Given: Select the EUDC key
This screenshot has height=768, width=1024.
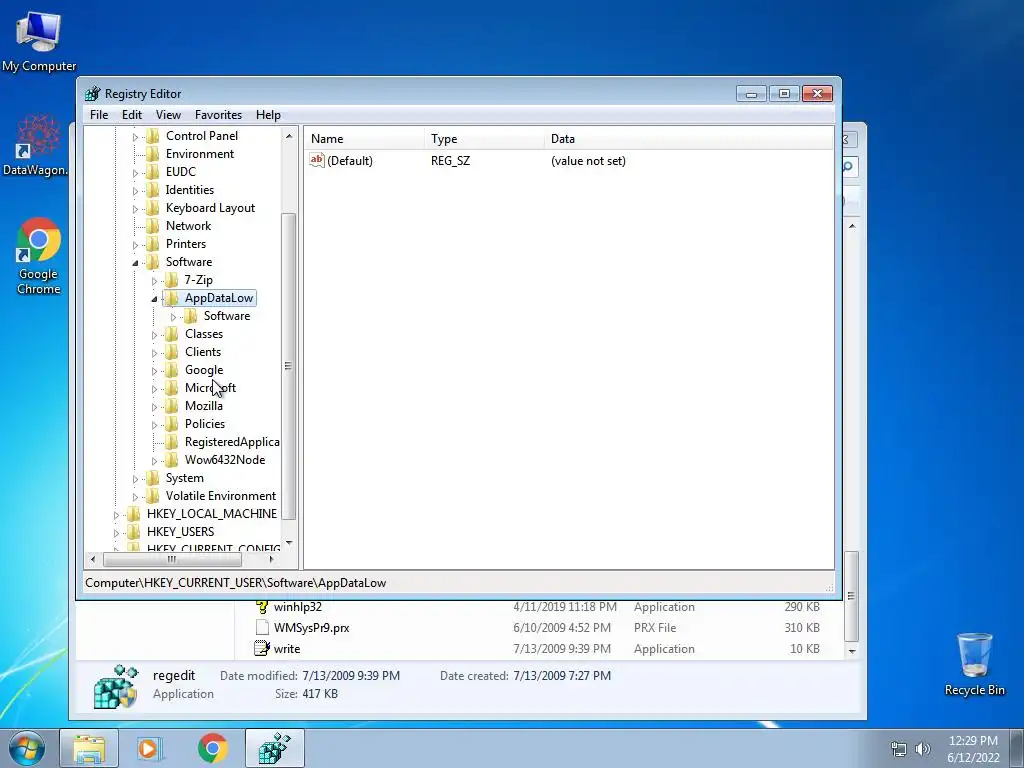Looking at the screenshot, I should (x=180, y=172).
